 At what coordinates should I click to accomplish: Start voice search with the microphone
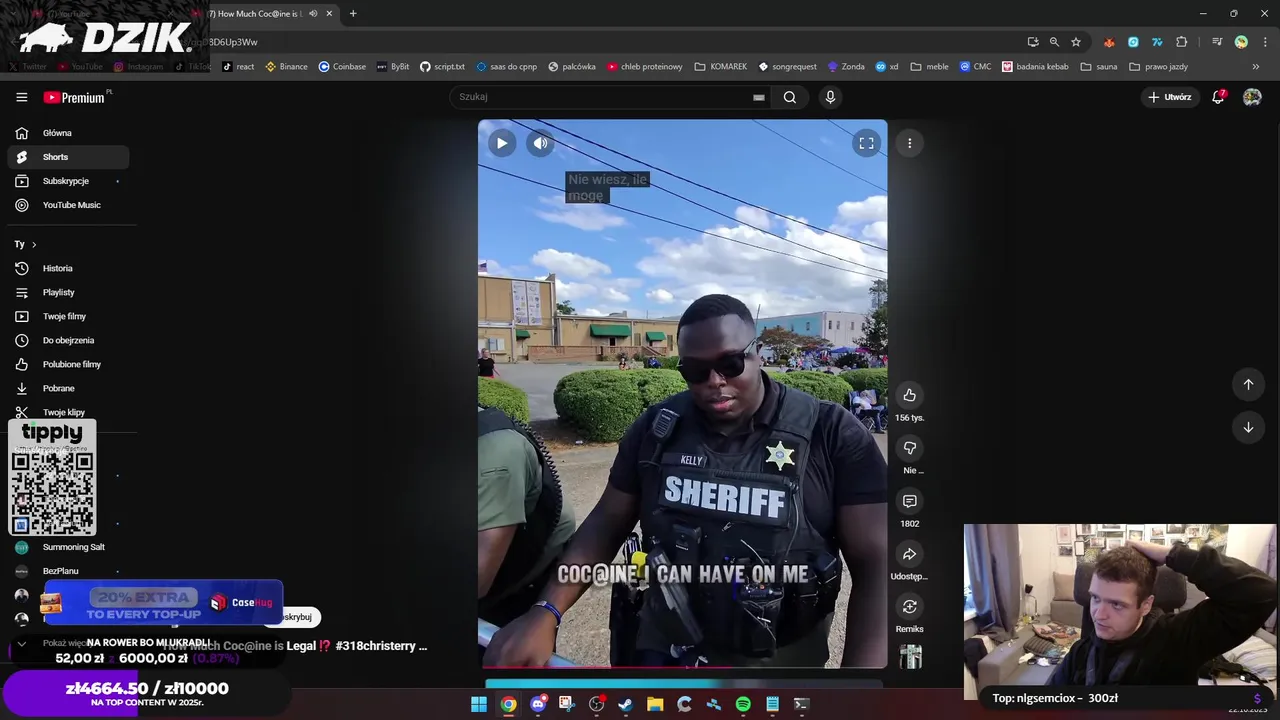(x=830, y=97)
